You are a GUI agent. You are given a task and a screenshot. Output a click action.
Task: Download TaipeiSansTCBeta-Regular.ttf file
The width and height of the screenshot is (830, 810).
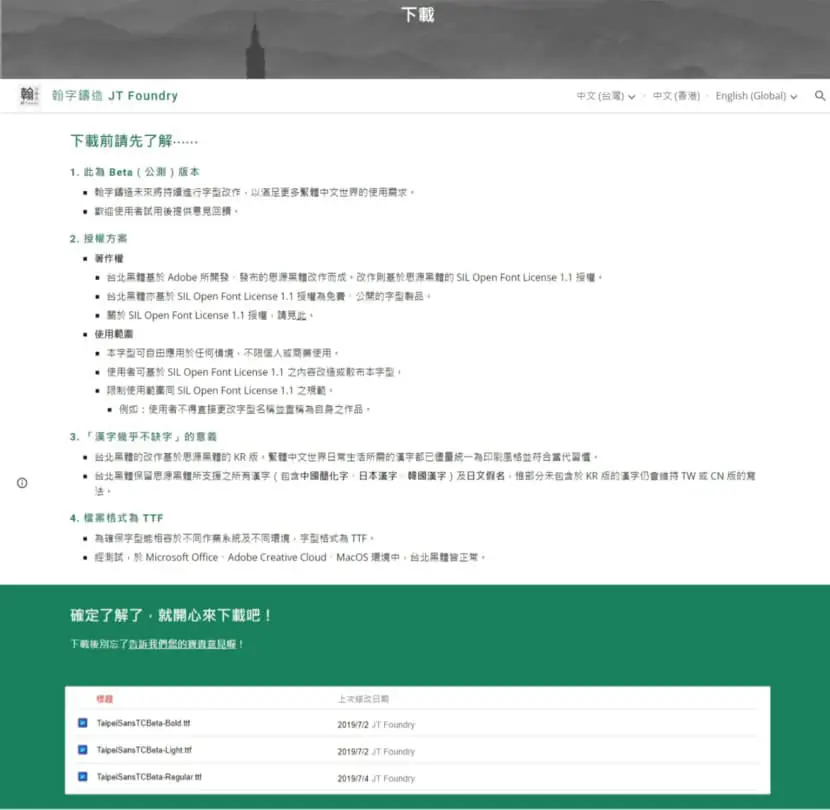click(149, 777)
